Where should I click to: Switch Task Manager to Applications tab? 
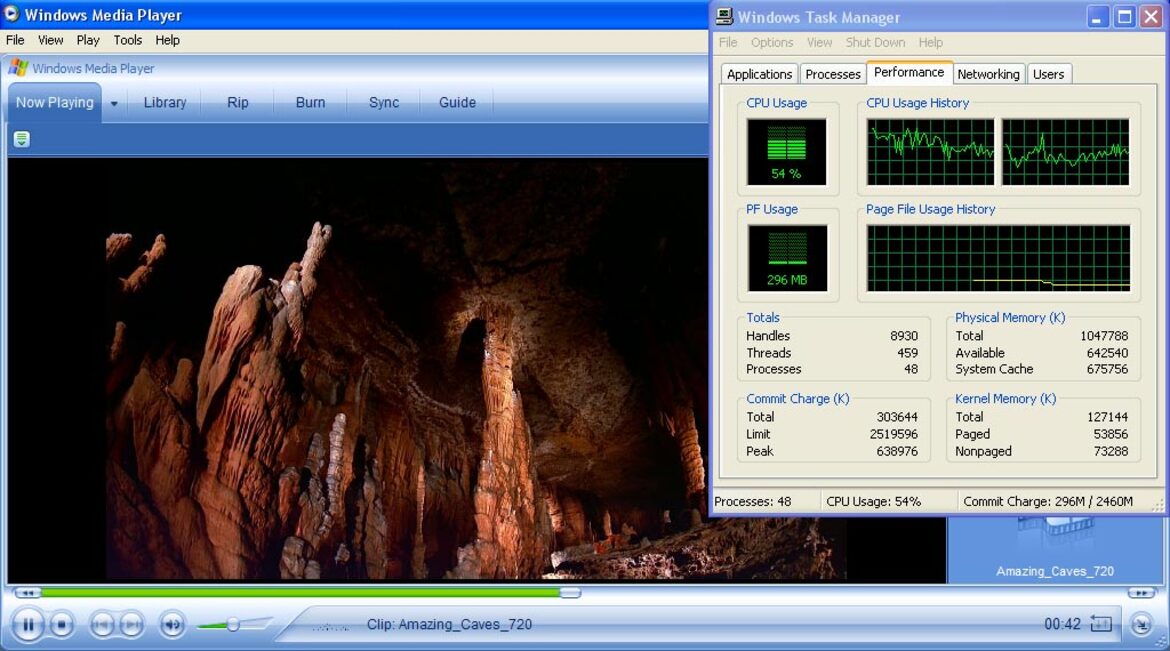point(759,74)
